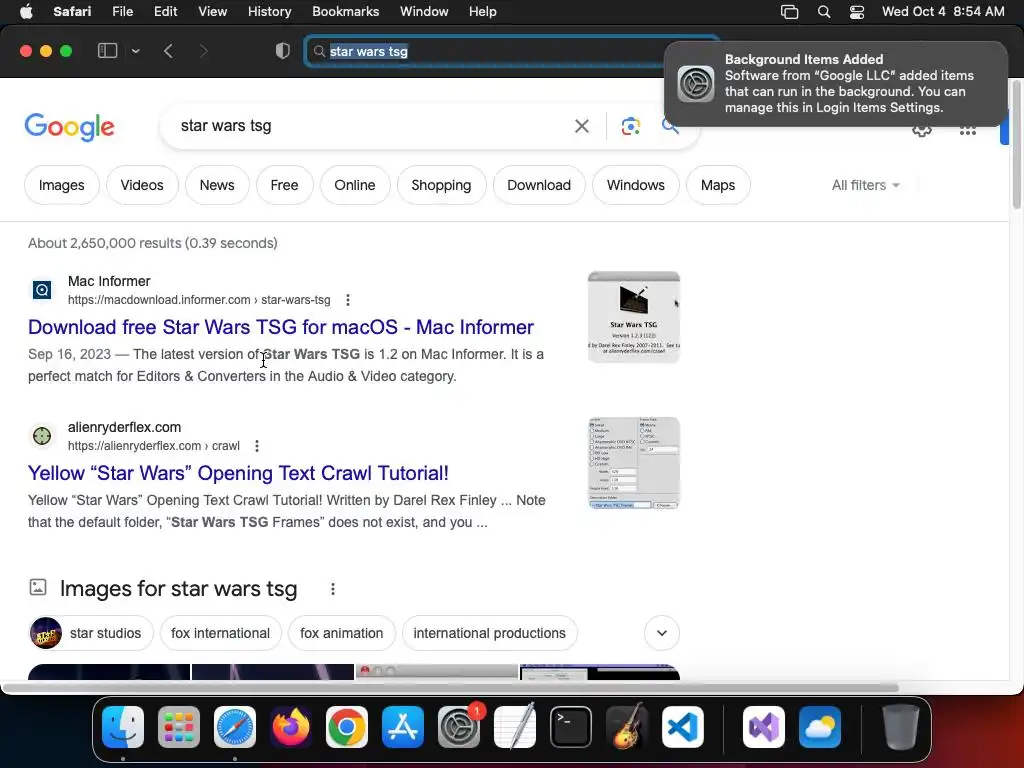Open the Window menu in the menu bar
The width and height of the screenshot is (1024, 768).
point(424,12)
